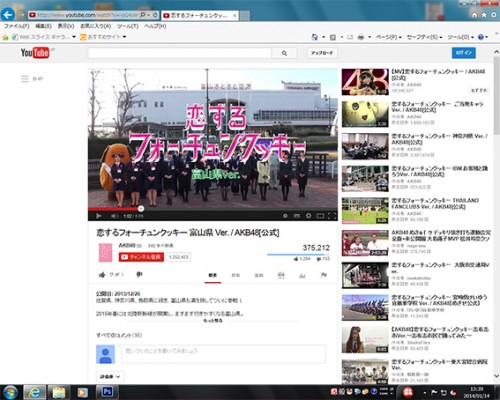Click the red channel subscribe button
This screenshot has height=400, width=500.
(141, 257)
